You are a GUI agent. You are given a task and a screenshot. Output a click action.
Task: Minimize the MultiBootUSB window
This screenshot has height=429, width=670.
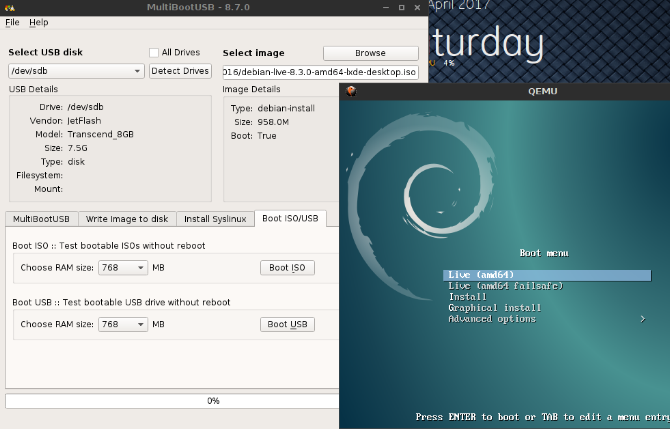pos(386,7)
